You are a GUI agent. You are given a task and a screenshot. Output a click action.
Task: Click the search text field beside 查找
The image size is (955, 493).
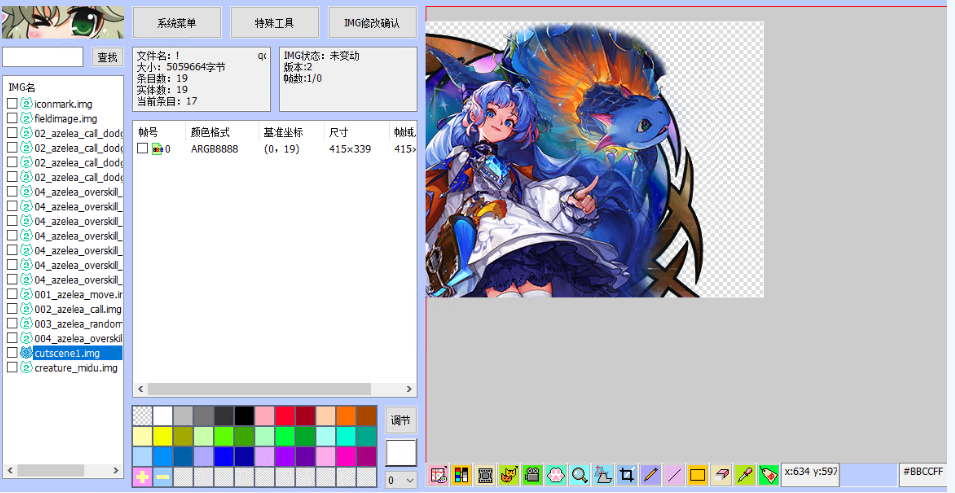[43, 57]
